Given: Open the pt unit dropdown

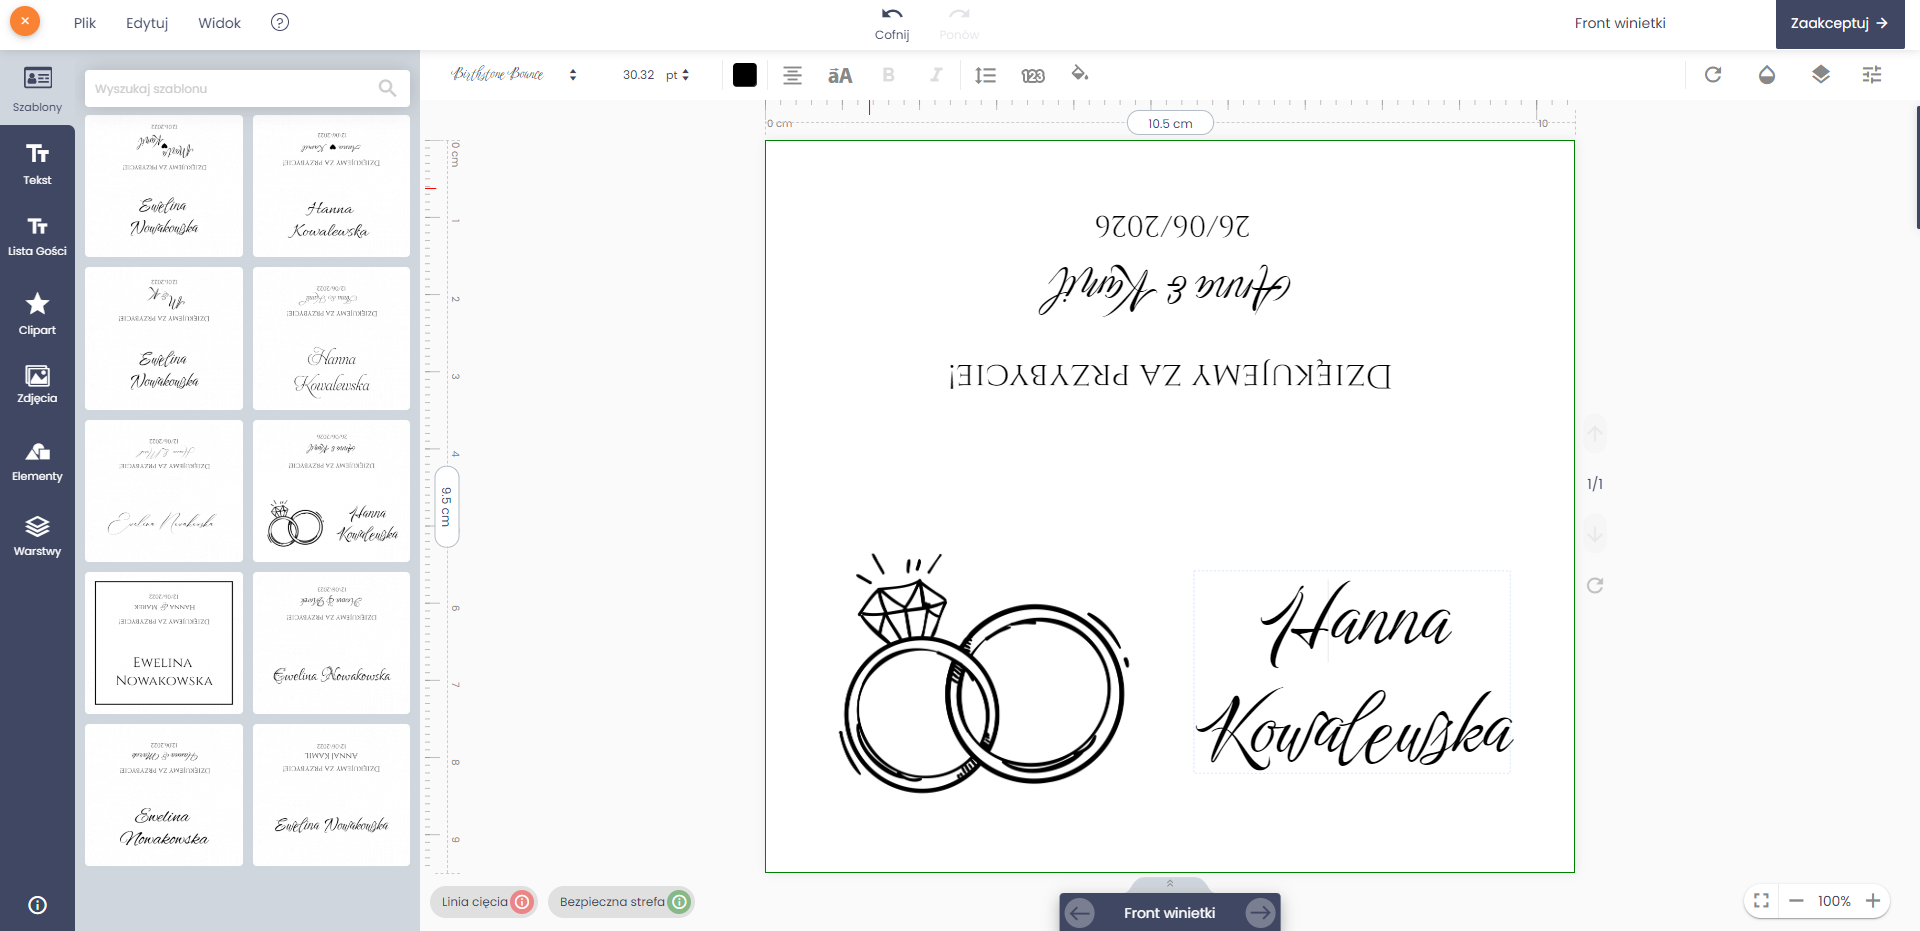Looking at the screenshot, I should point(677,75).
